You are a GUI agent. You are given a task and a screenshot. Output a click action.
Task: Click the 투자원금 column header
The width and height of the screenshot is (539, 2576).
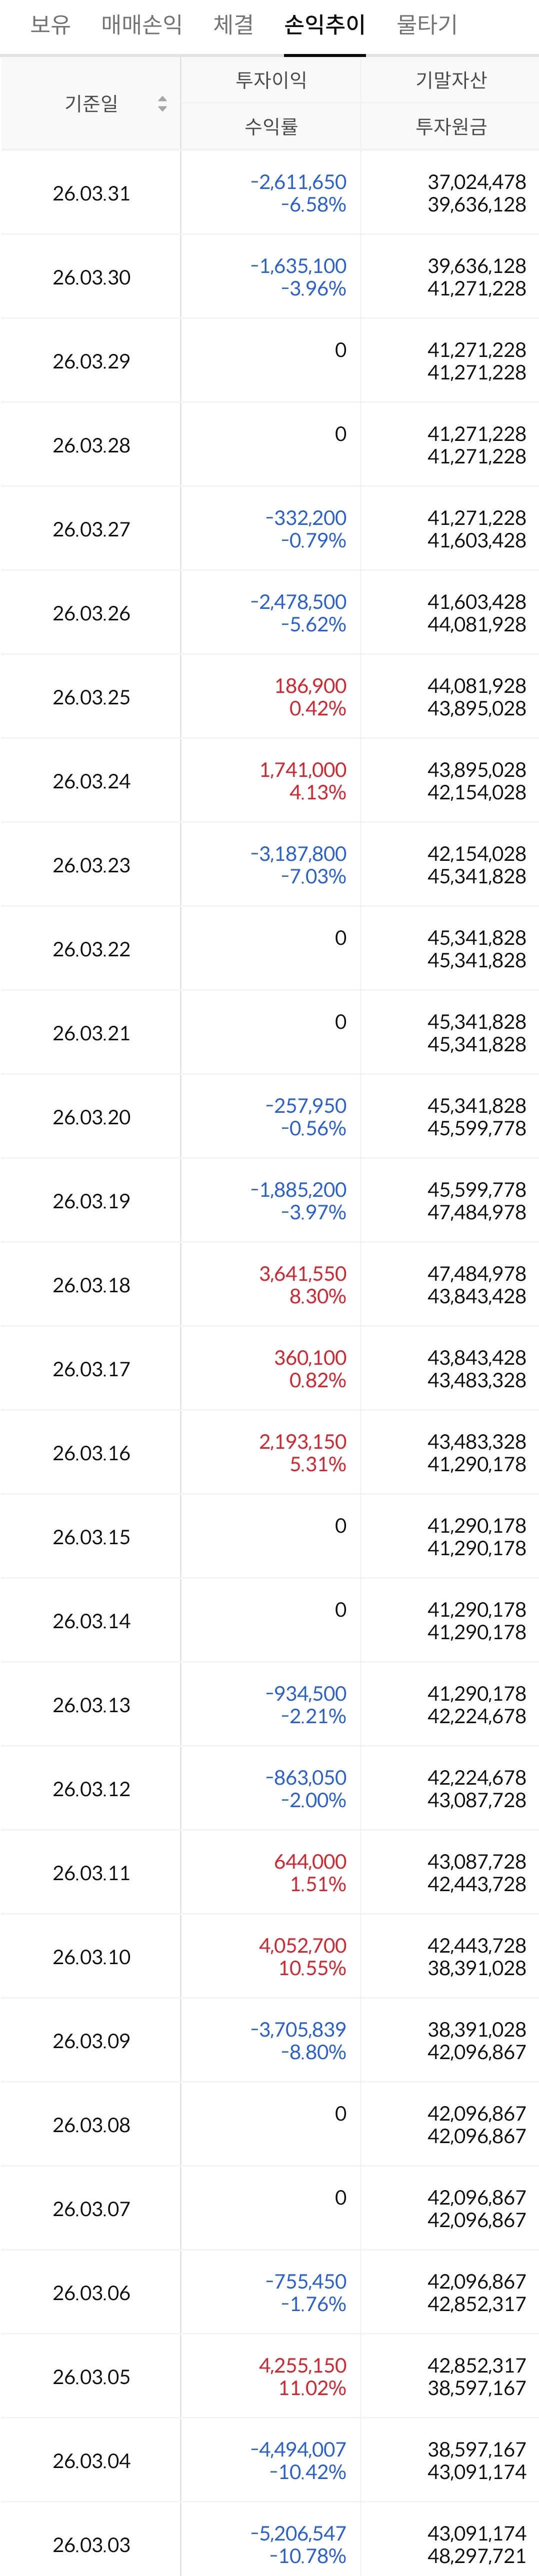click(451, 127)
